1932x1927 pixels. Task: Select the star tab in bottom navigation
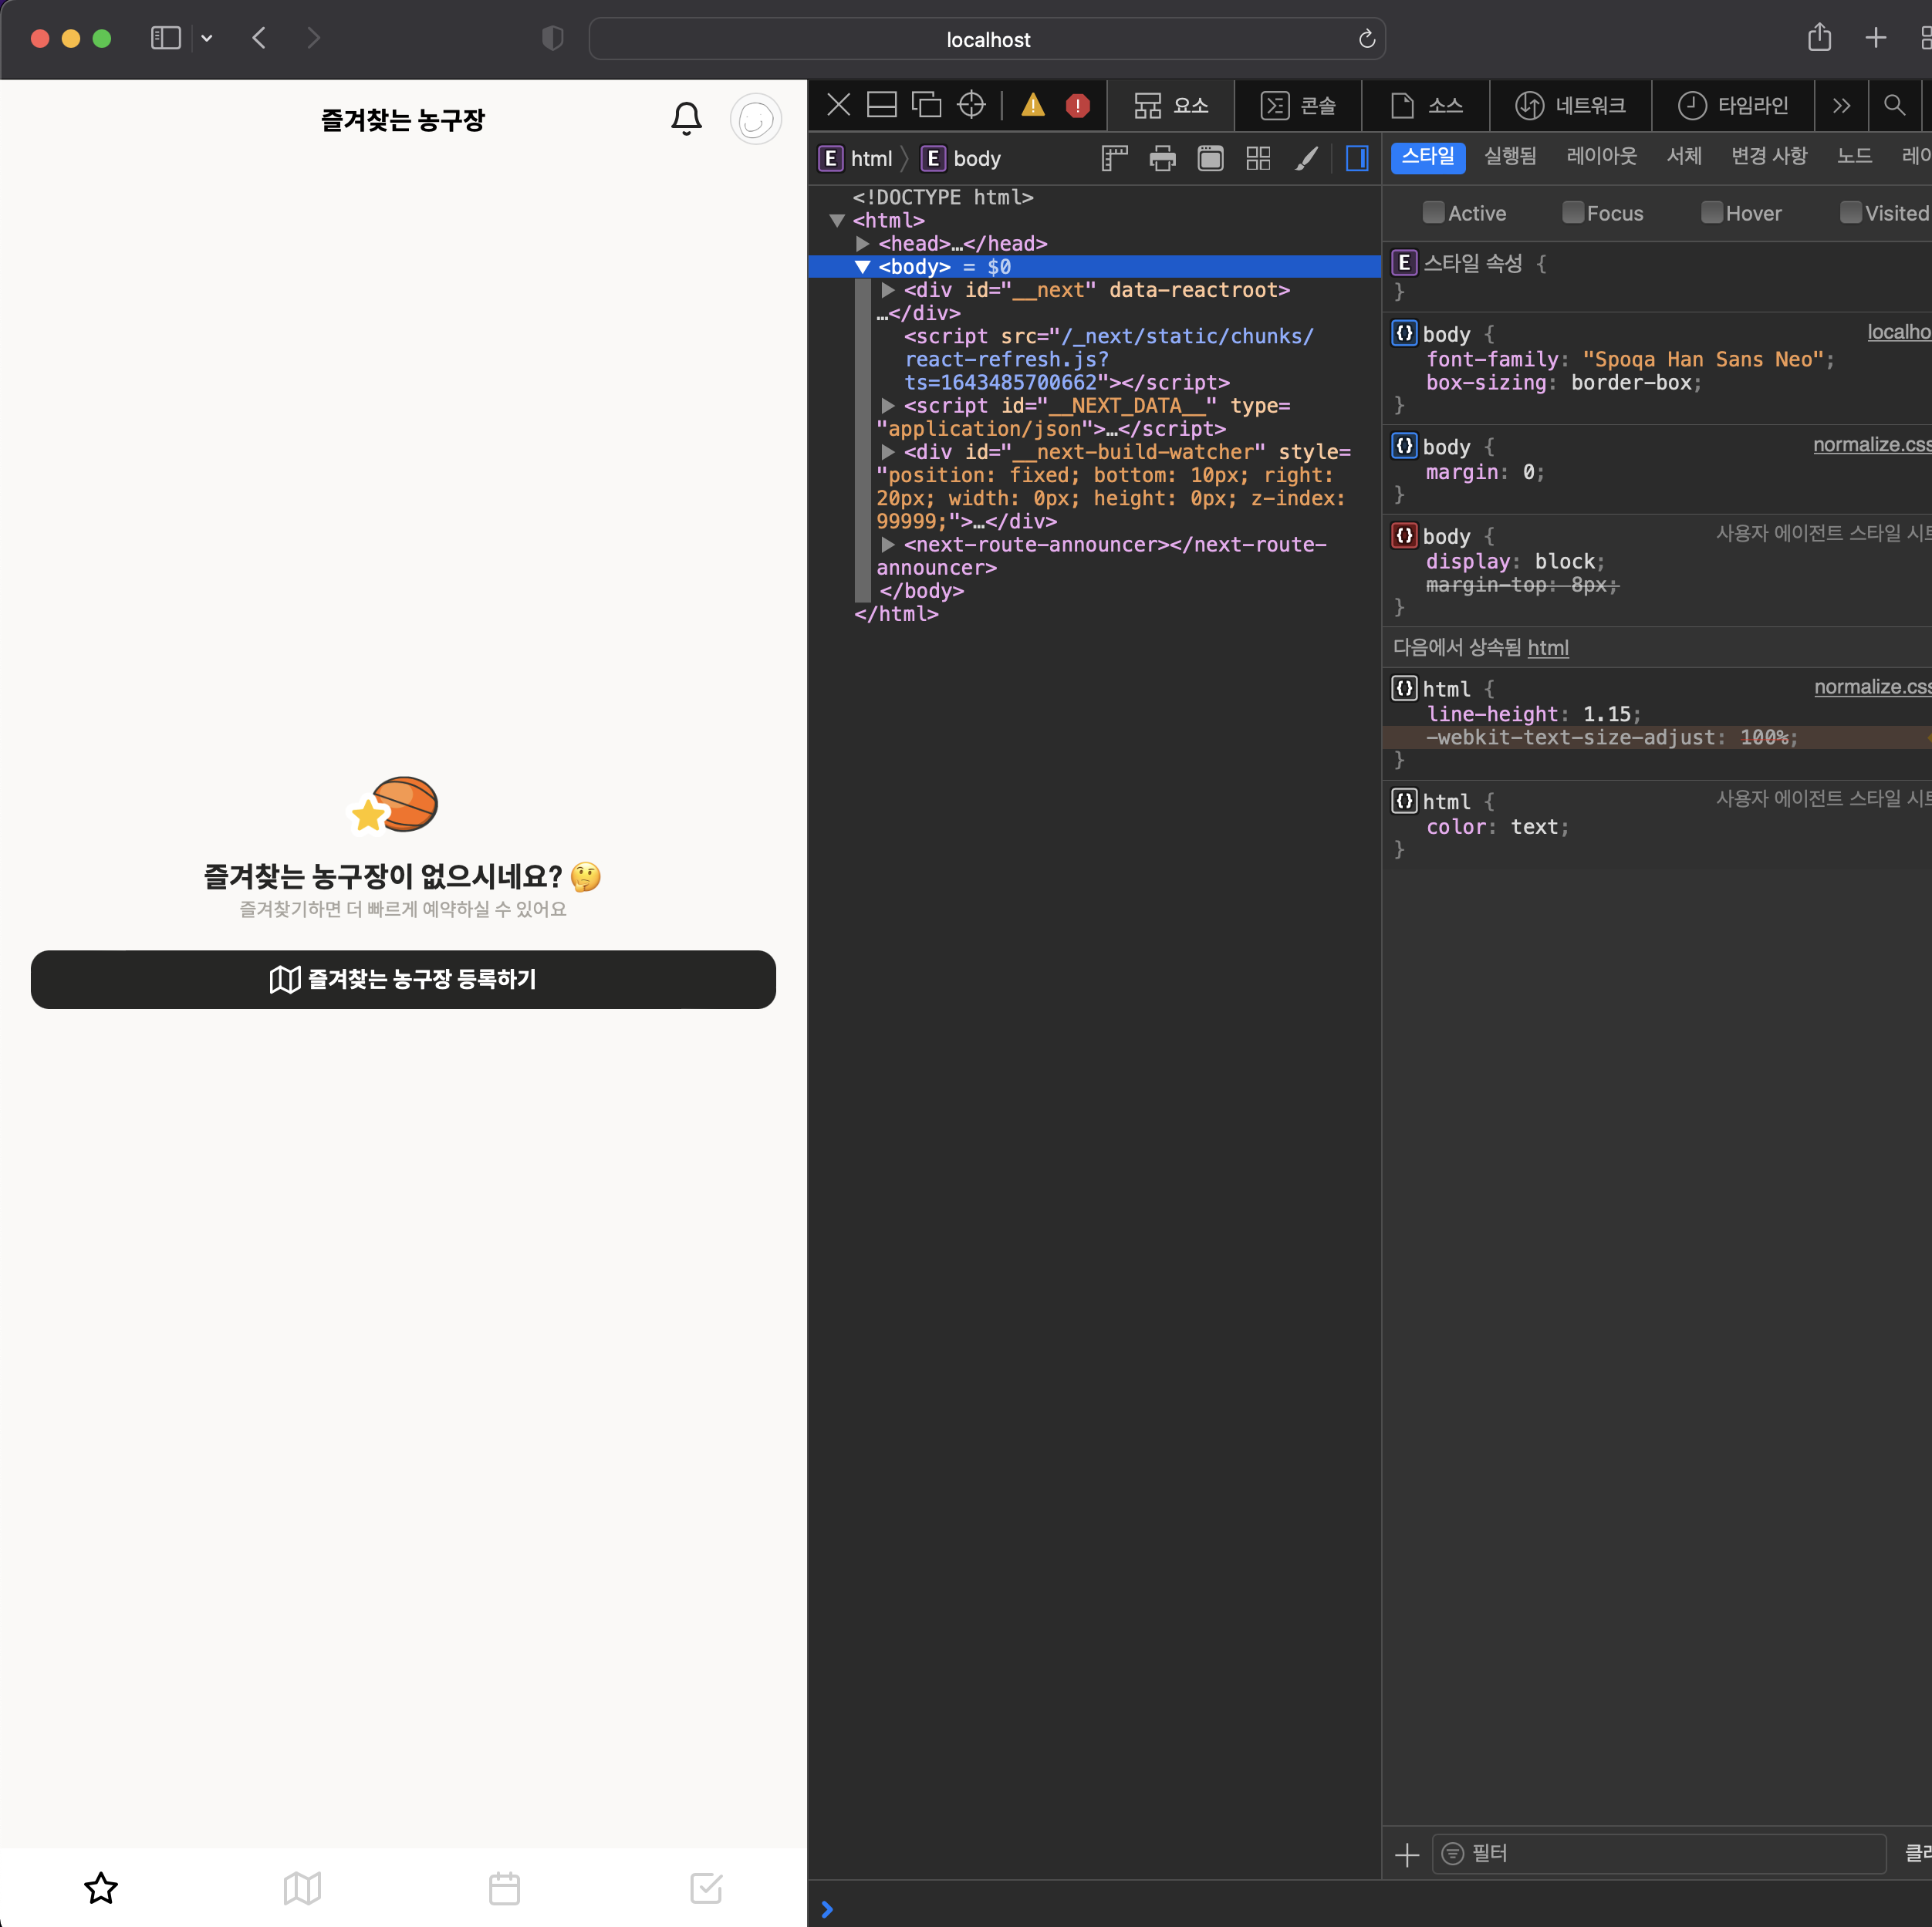pyautogui.click(x=100, y=1888)
